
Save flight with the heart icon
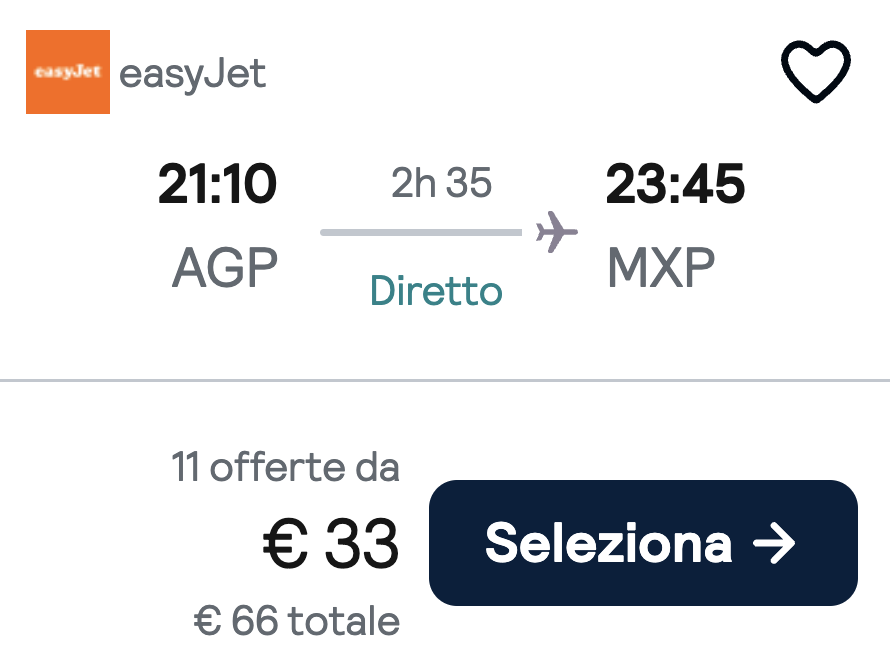pyautogui.click(x=816, y=72)
